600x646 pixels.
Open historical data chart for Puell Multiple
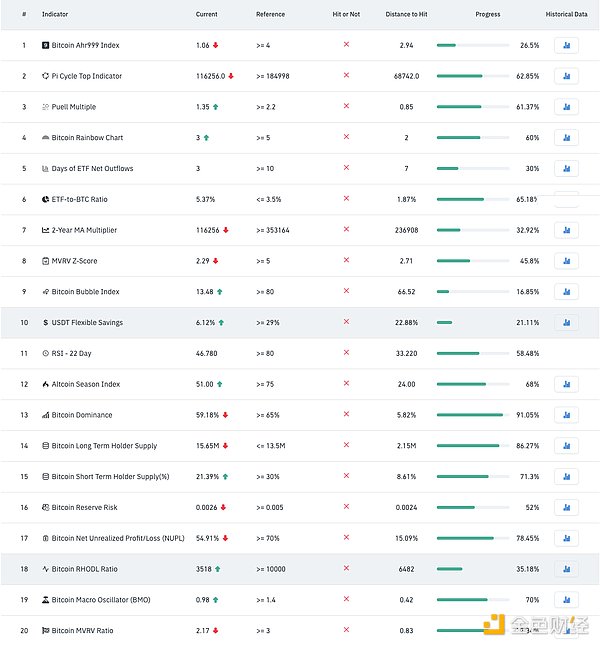tap(566, 107)
